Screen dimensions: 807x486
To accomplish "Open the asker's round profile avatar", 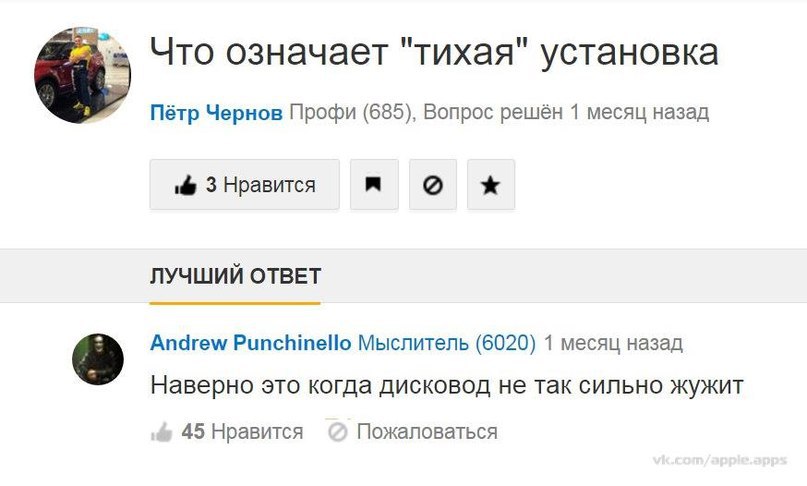I will pos(83,76).
